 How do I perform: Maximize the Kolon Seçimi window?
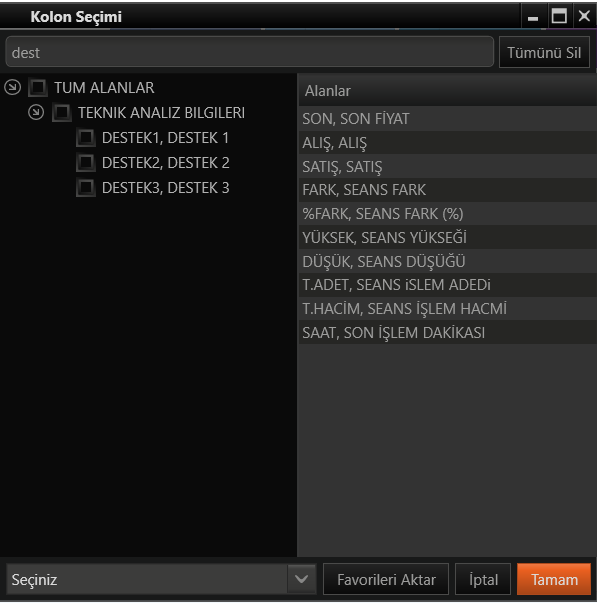[559, 16]
